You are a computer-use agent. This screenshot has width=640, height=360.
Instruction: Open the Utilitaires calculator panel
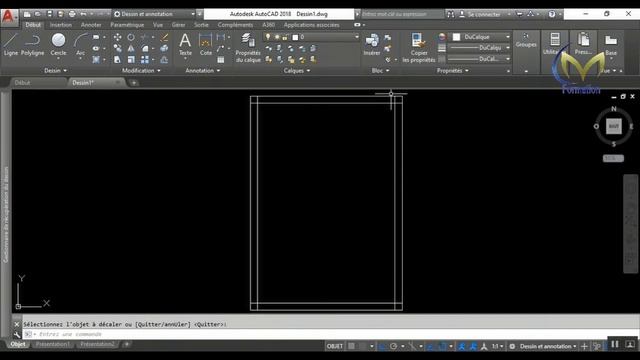coord(554,44)
